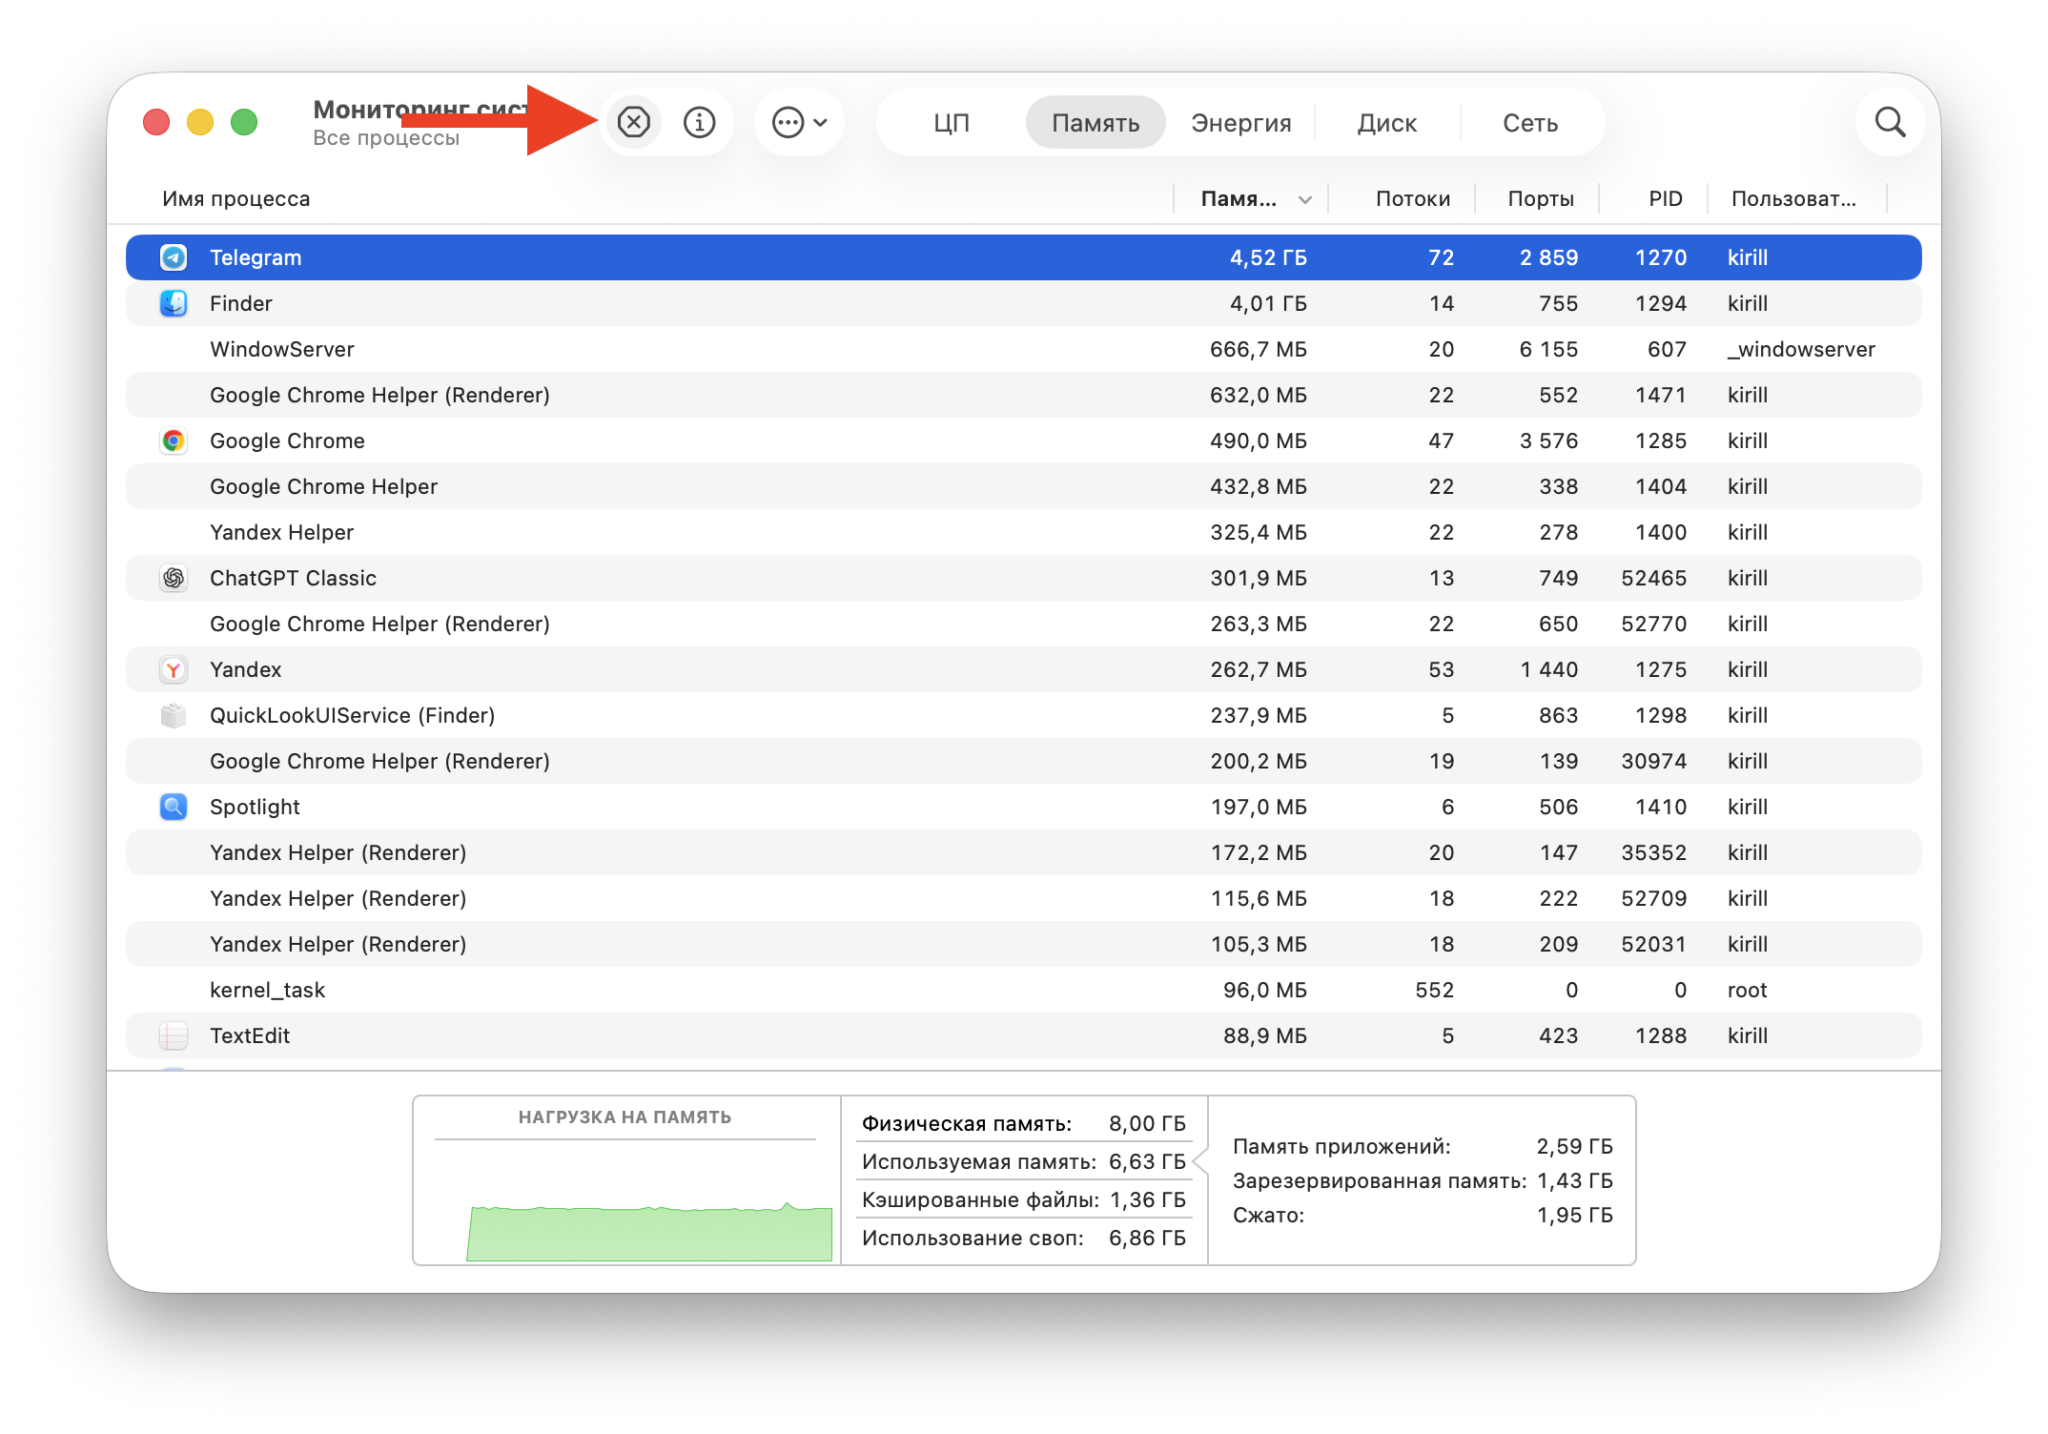Select the Google Chrome Helper 432,8 МБ row

(x=1023, y=487)
